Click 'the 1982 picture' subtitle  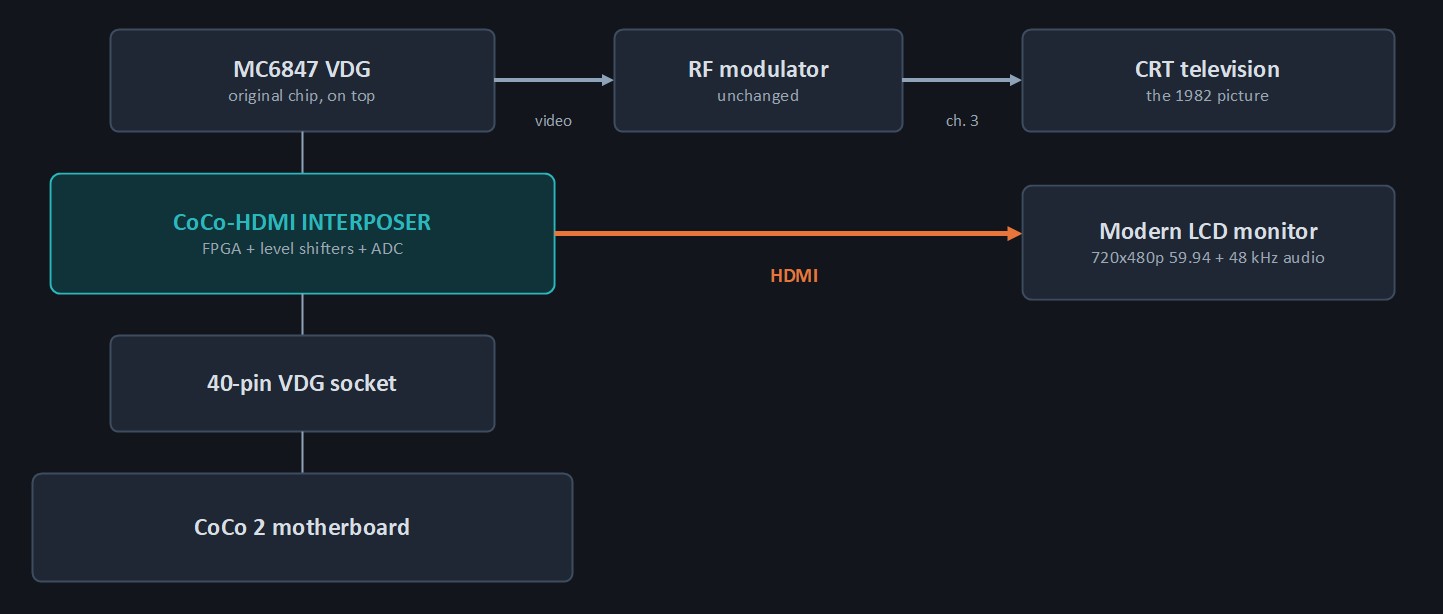1208,96
